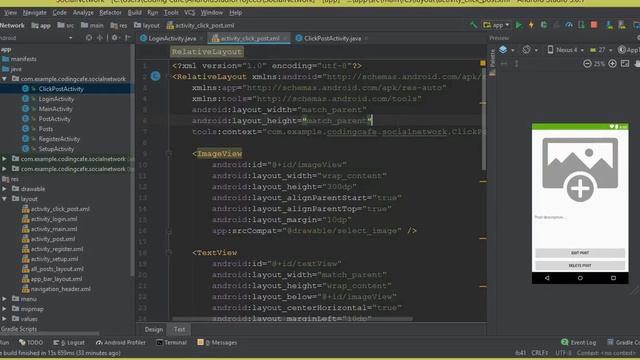Click the hide project panel icon
The width and height of the screenshot is (640, 360).
[128, 38]
